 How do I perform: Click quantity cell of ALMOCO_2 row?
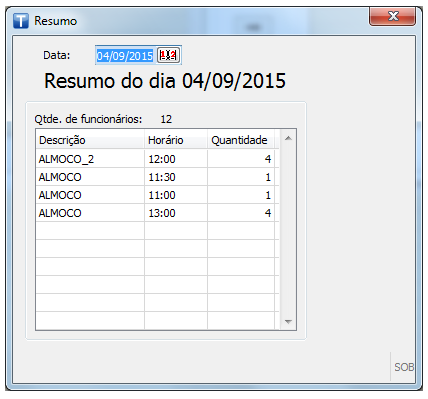tap(241, 159)
